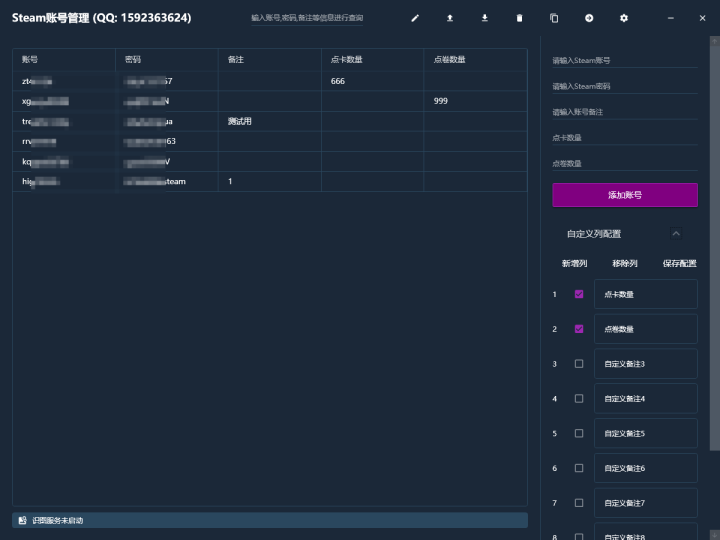Viewport: 720px width, 540px height.
Task: Collapse the 自定义列配置 section chevron
Action: (x=676, y=234)
